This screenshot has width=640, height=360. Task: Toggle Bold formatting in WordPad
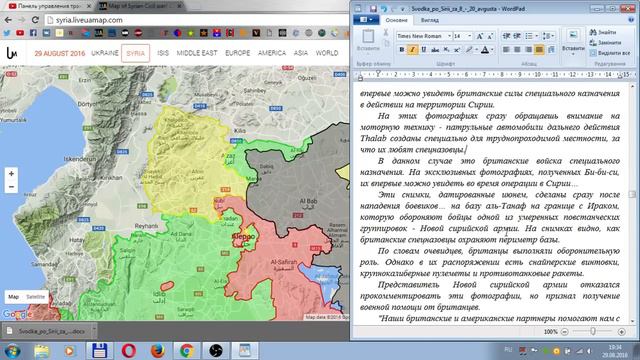(402, 50)
